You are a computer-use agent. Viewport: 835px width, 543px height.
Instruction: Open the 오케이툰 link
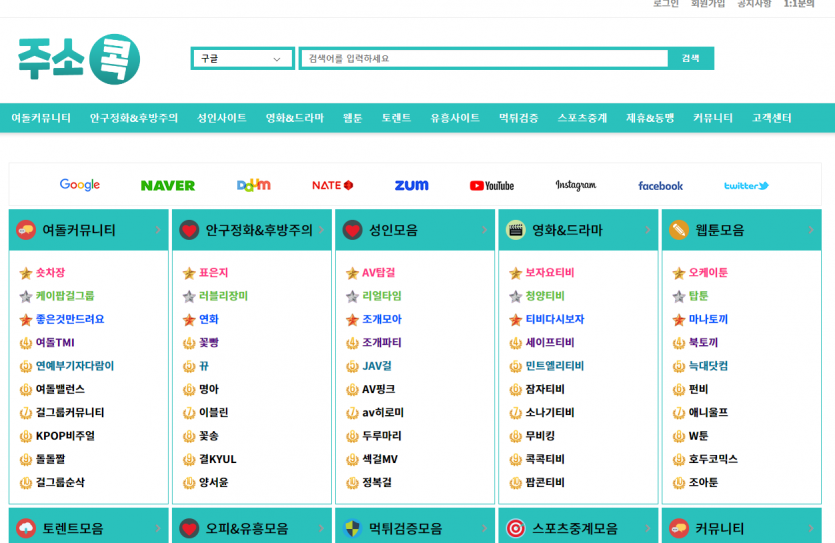[708, 273]
